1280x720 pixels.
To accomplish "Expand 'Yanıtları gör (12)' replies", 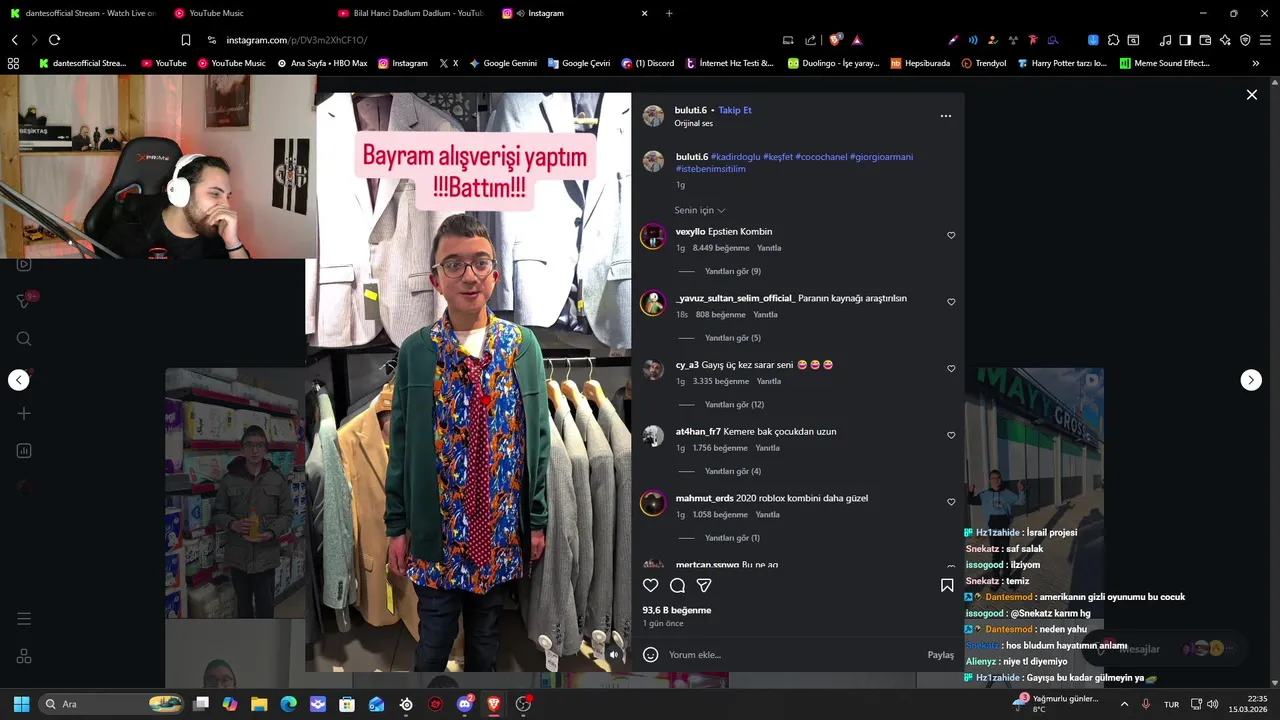I will click(x=734, y=405).
